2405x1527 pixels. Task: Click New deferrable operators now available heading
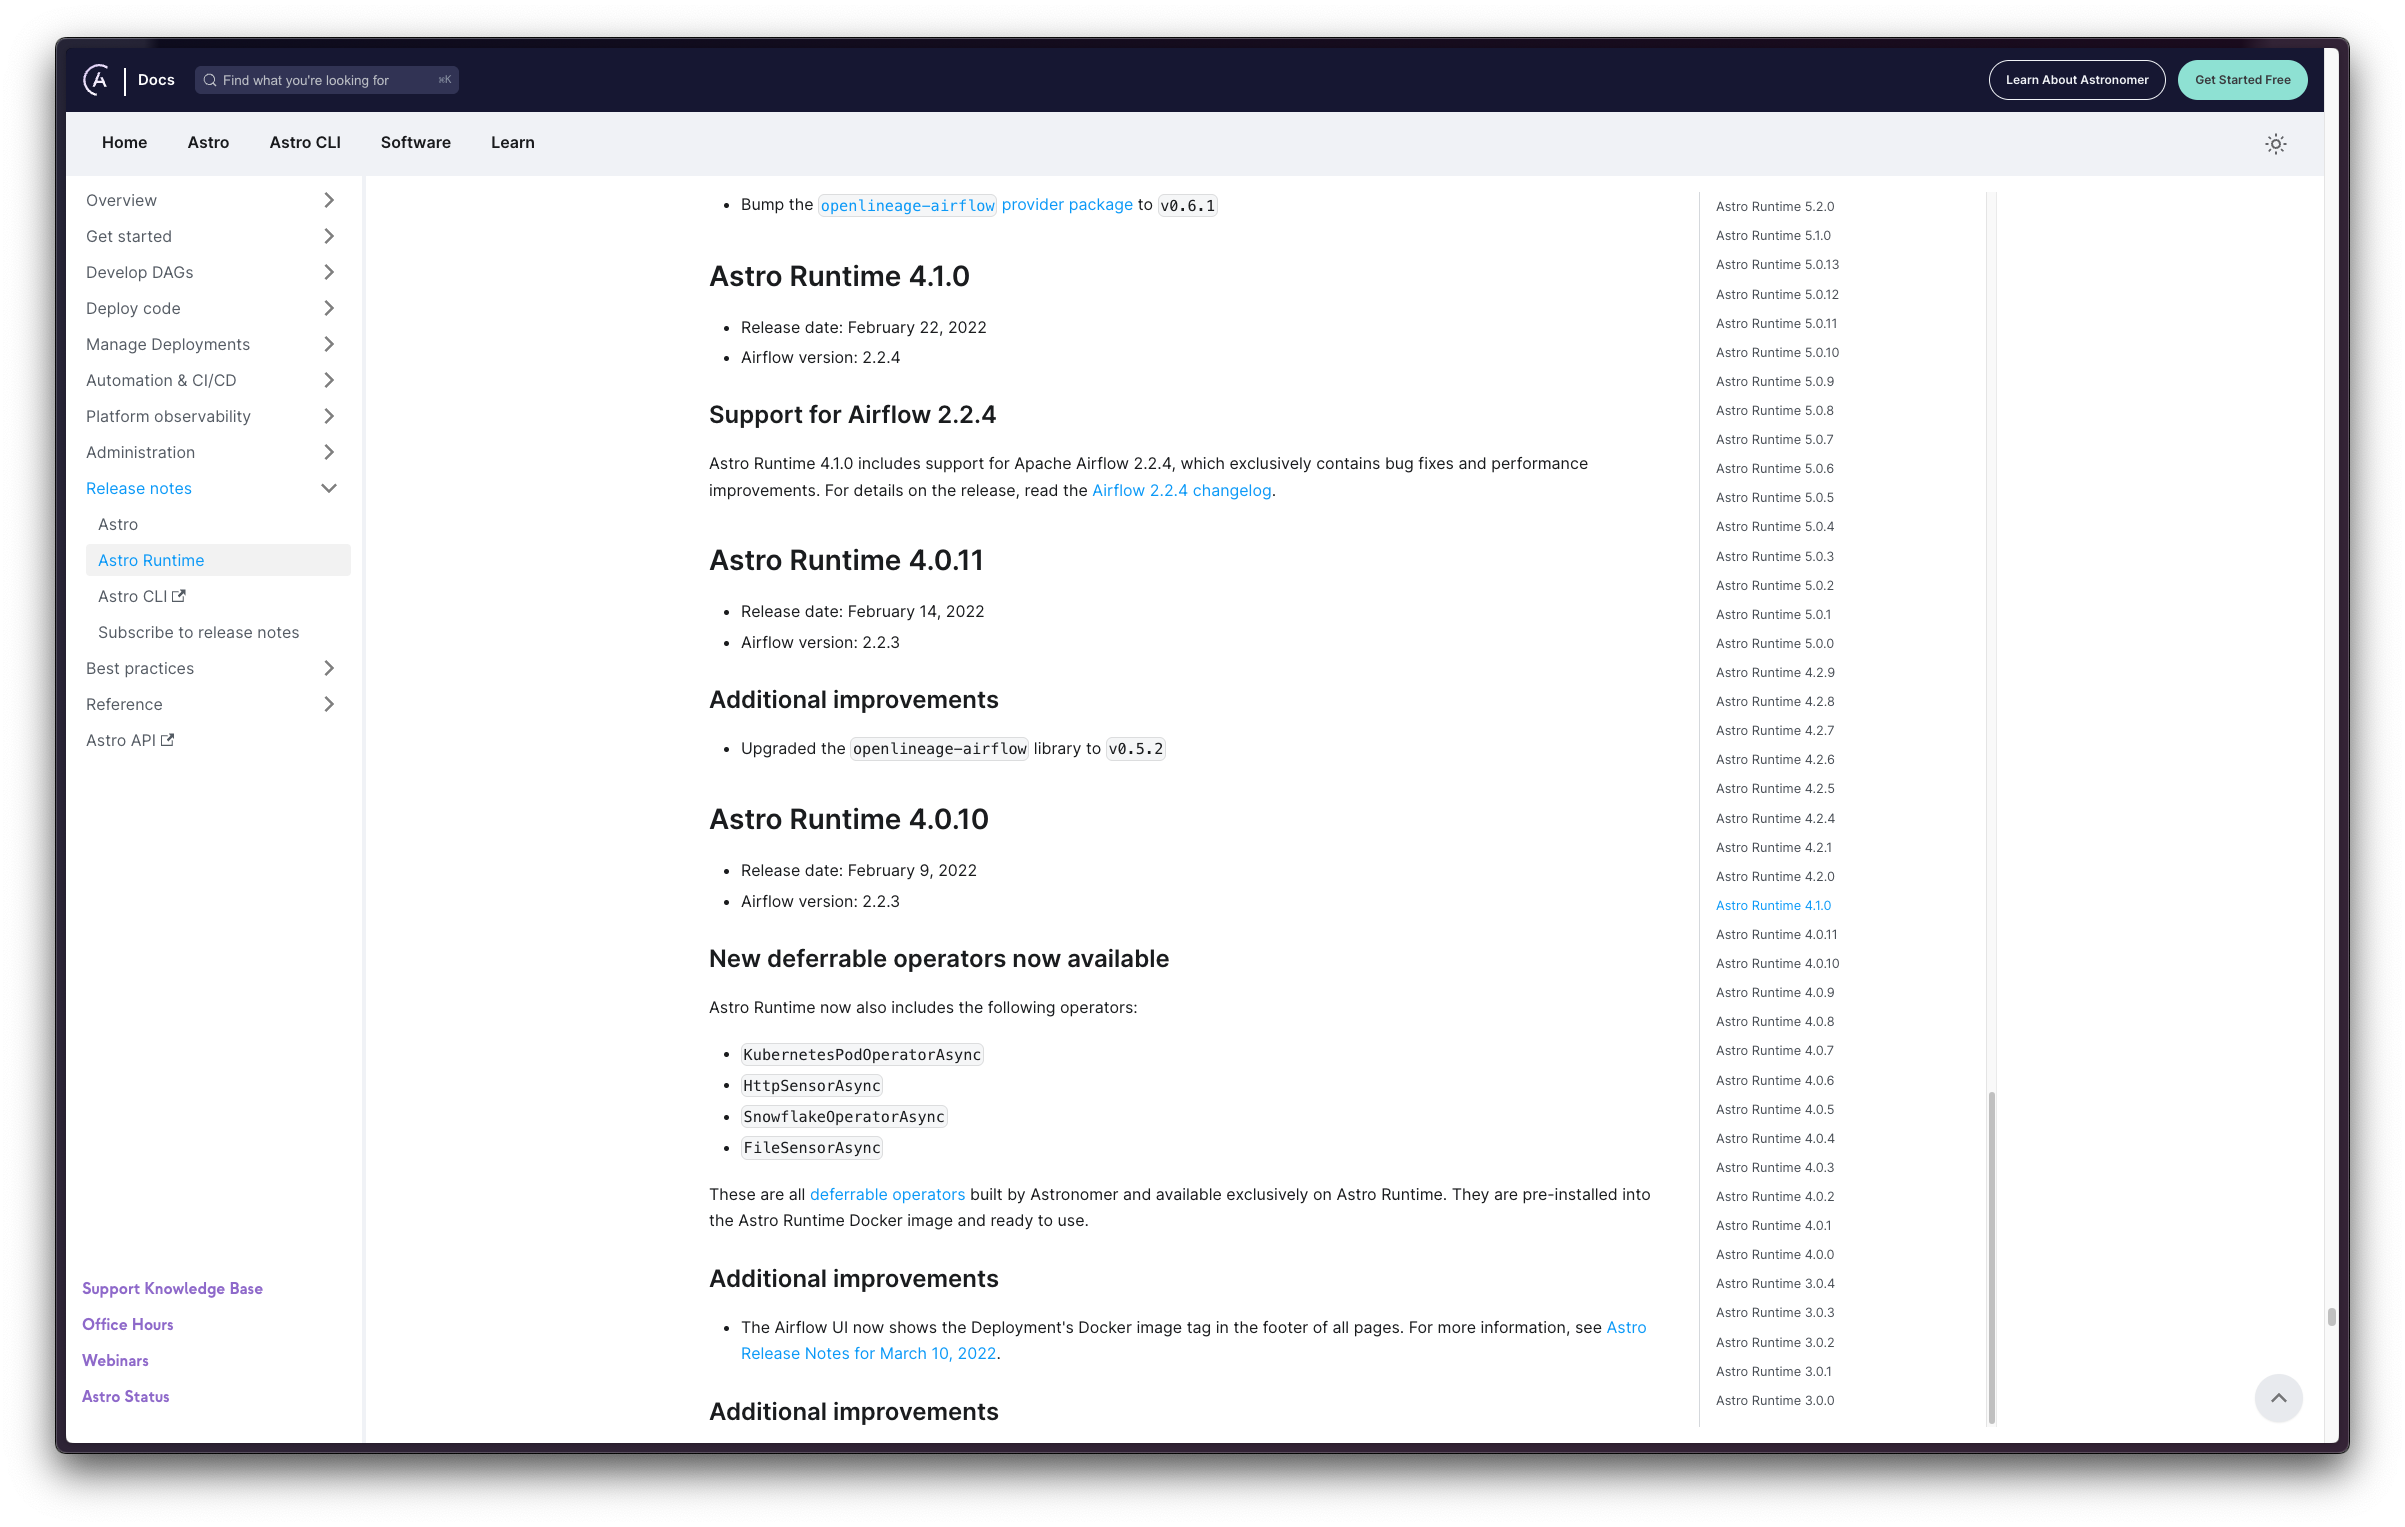[939, 958]
